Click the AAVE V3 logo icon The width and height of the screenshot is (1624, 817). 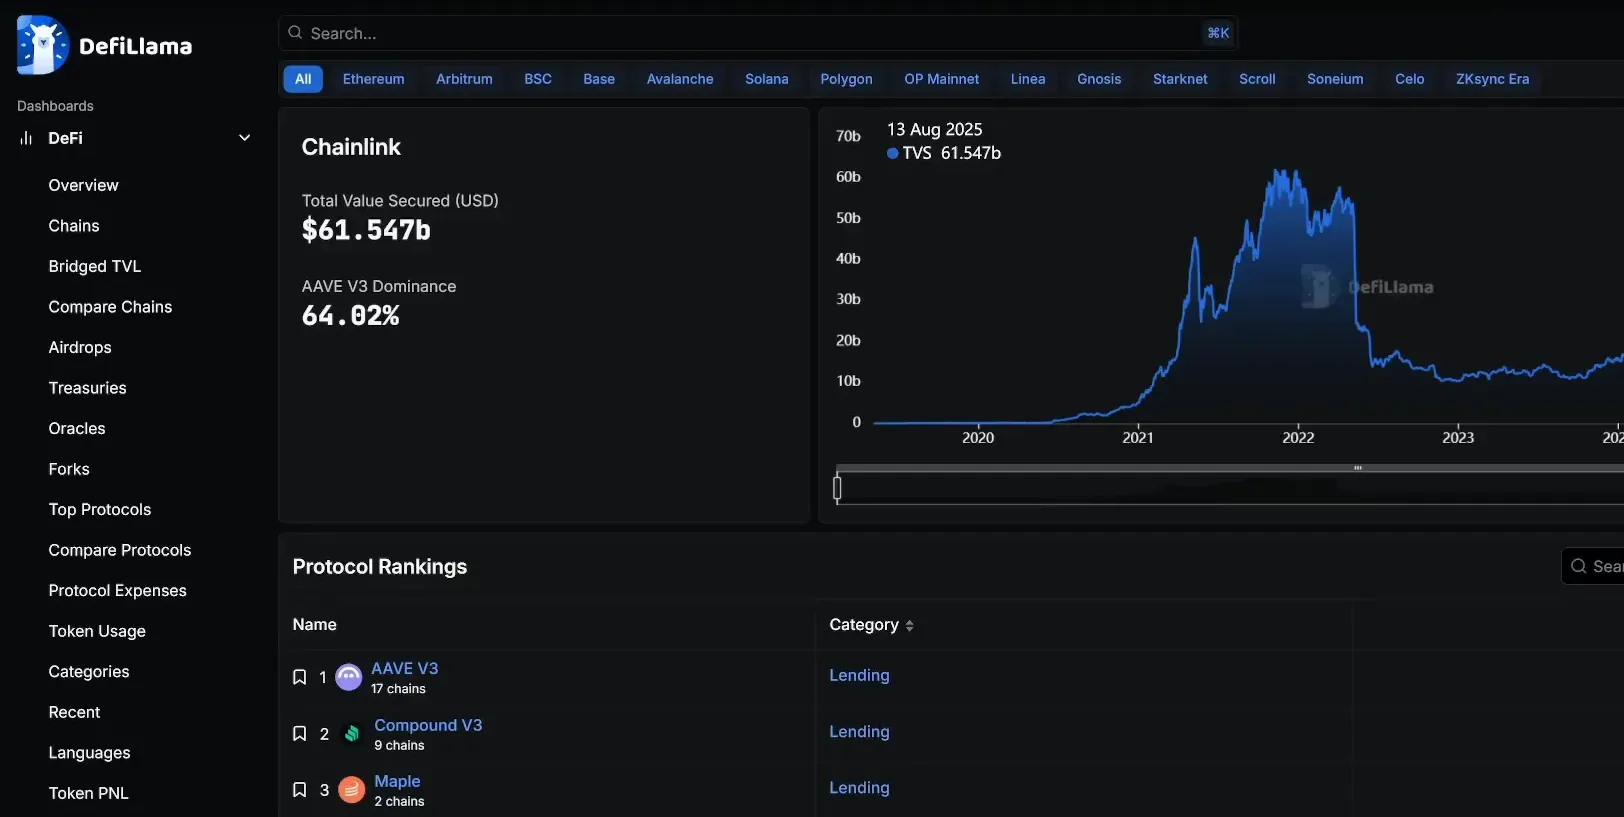348,677
